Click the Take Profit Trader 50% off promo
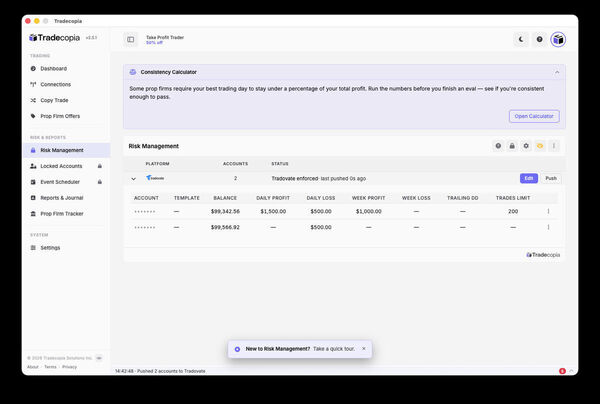Screen dimensions: 600x404 [165, 40]
